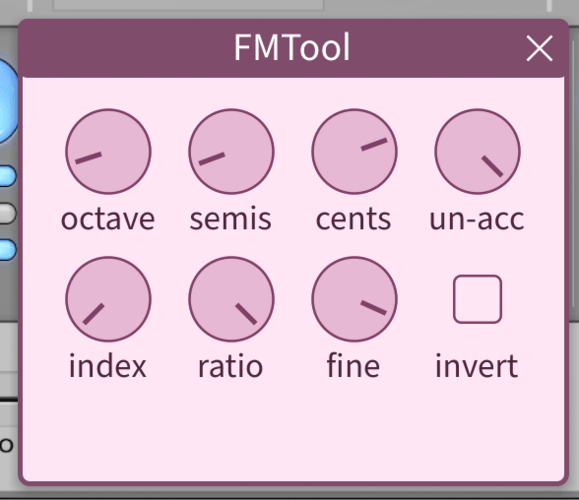Close the FMTool panel
The width and height of the screenshot is (579, 500).
[539, 48]
